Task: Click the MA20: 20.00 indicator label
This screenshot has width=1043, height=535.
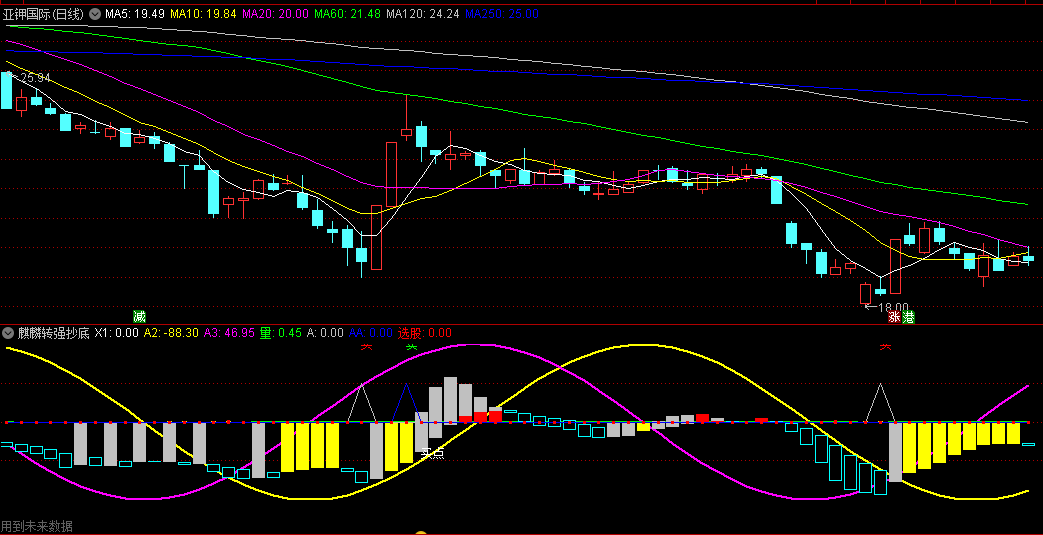Action: coord(275,14)
